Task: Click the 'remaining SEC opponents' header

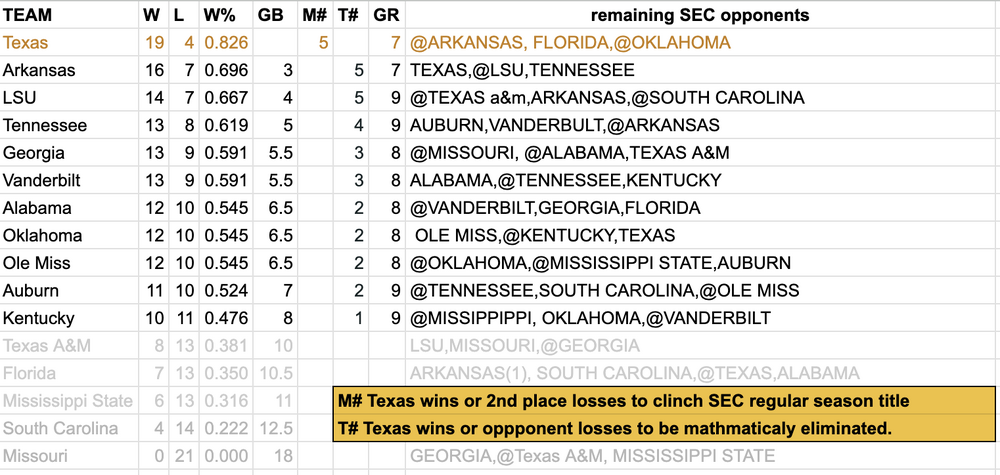Action: tap(700, 16)
